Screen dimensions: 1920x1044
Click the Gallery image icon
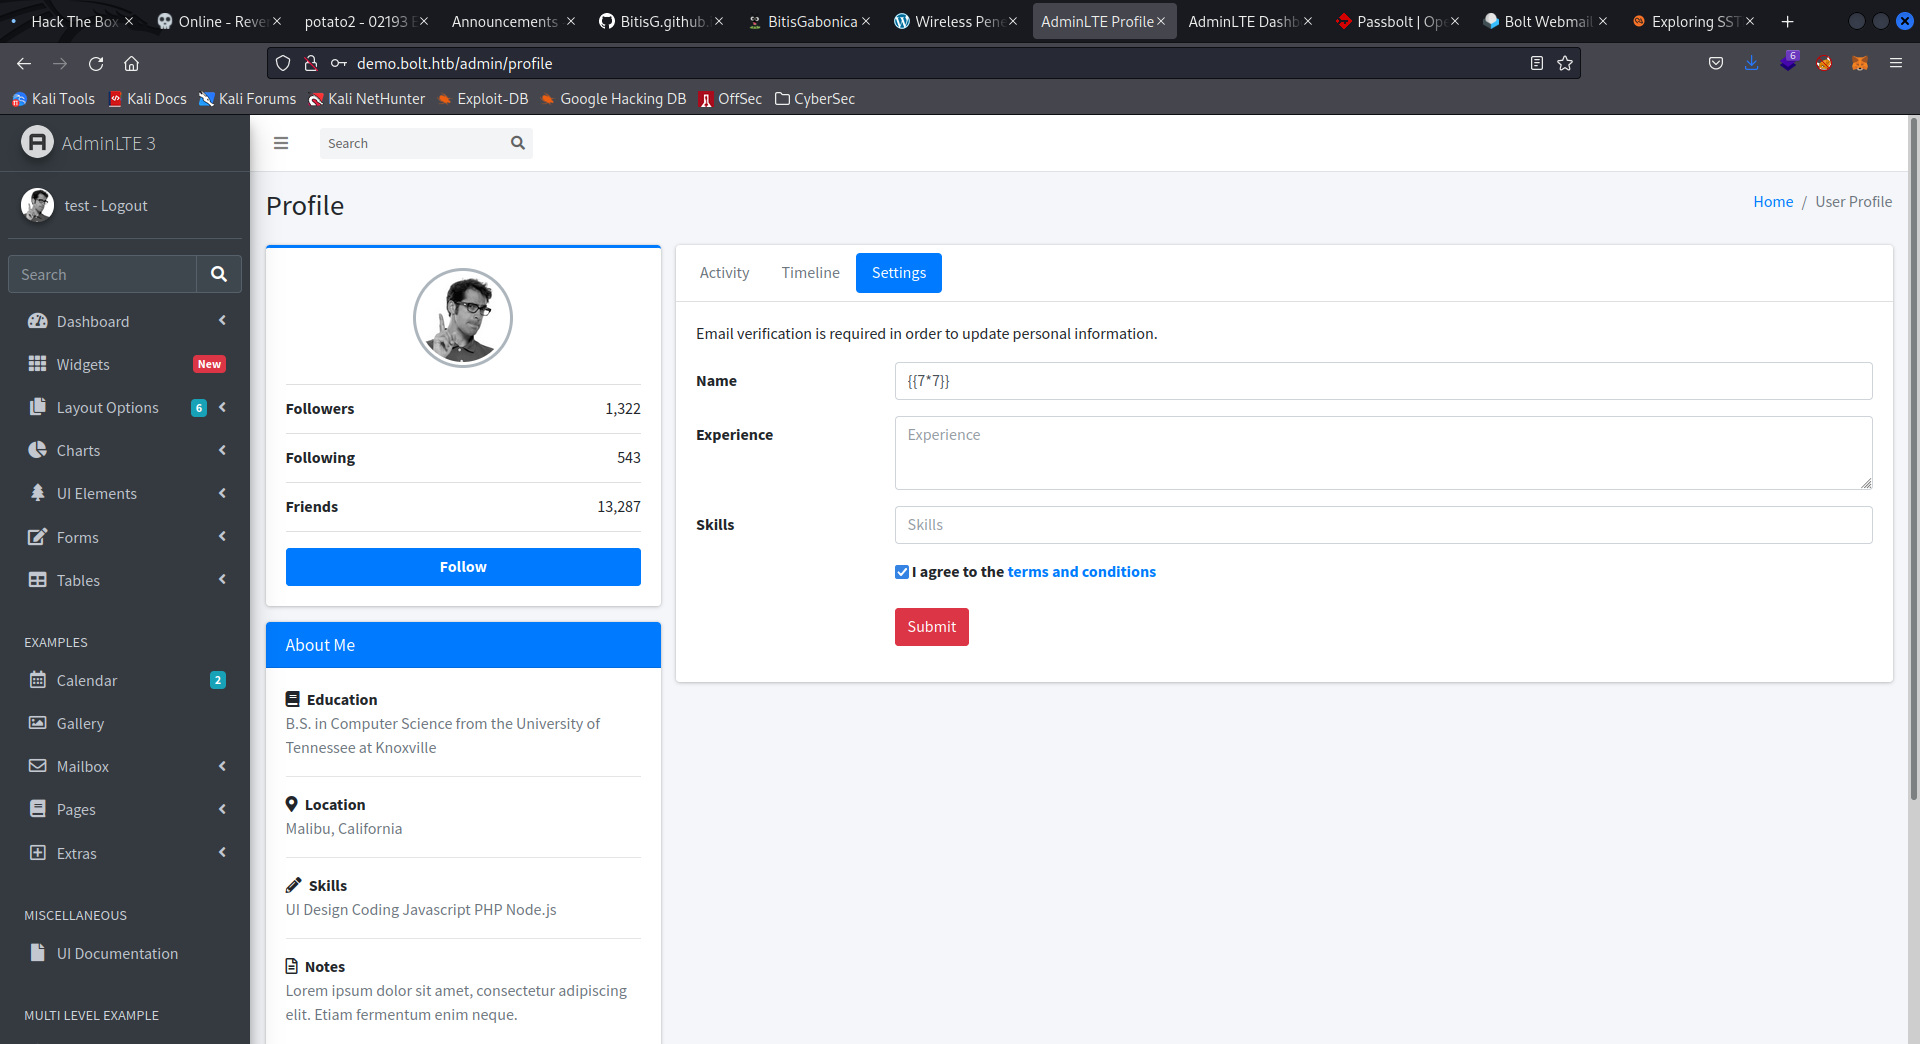(x=38, y=723)
